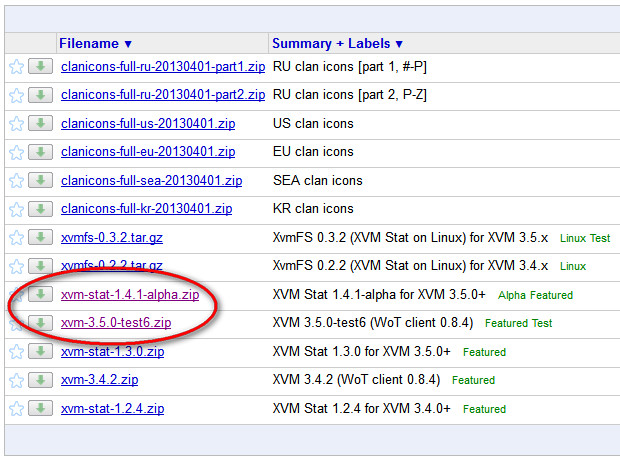Open clanicons-full-us-20130401.zip link
The image size is (620, 469).
point(148,124)
